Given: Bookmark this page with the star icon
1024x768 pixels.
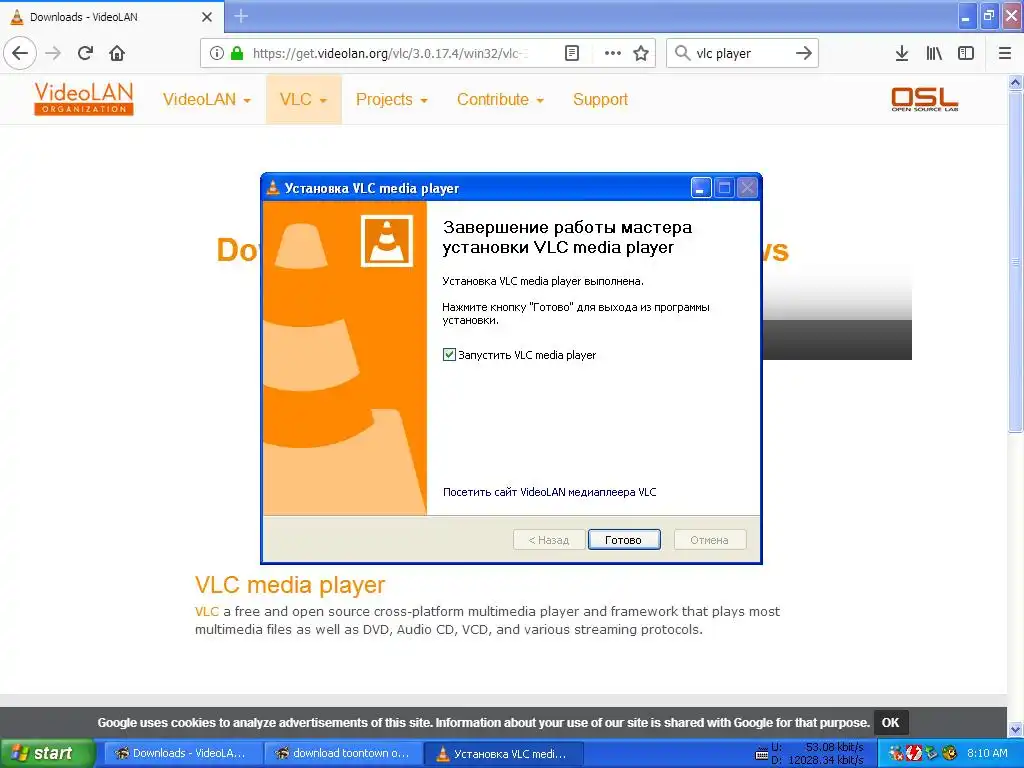Looking at the screenshot, I should coord(641,53).
